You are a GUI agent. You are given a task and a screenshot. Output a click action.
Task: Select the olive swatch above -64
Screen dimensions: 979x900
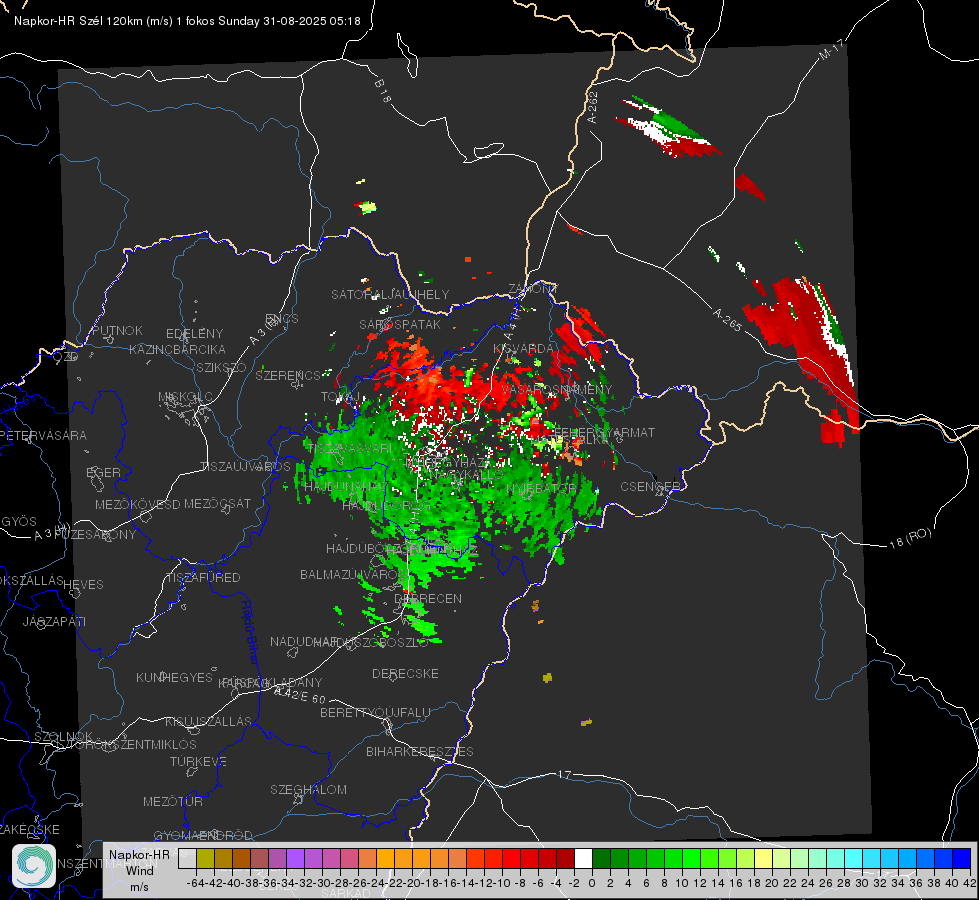pos(205,858)
